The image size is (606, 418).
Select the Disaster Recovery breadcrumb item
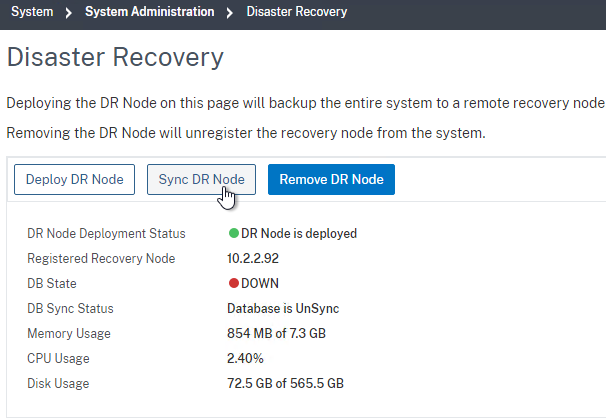[297, 12]
